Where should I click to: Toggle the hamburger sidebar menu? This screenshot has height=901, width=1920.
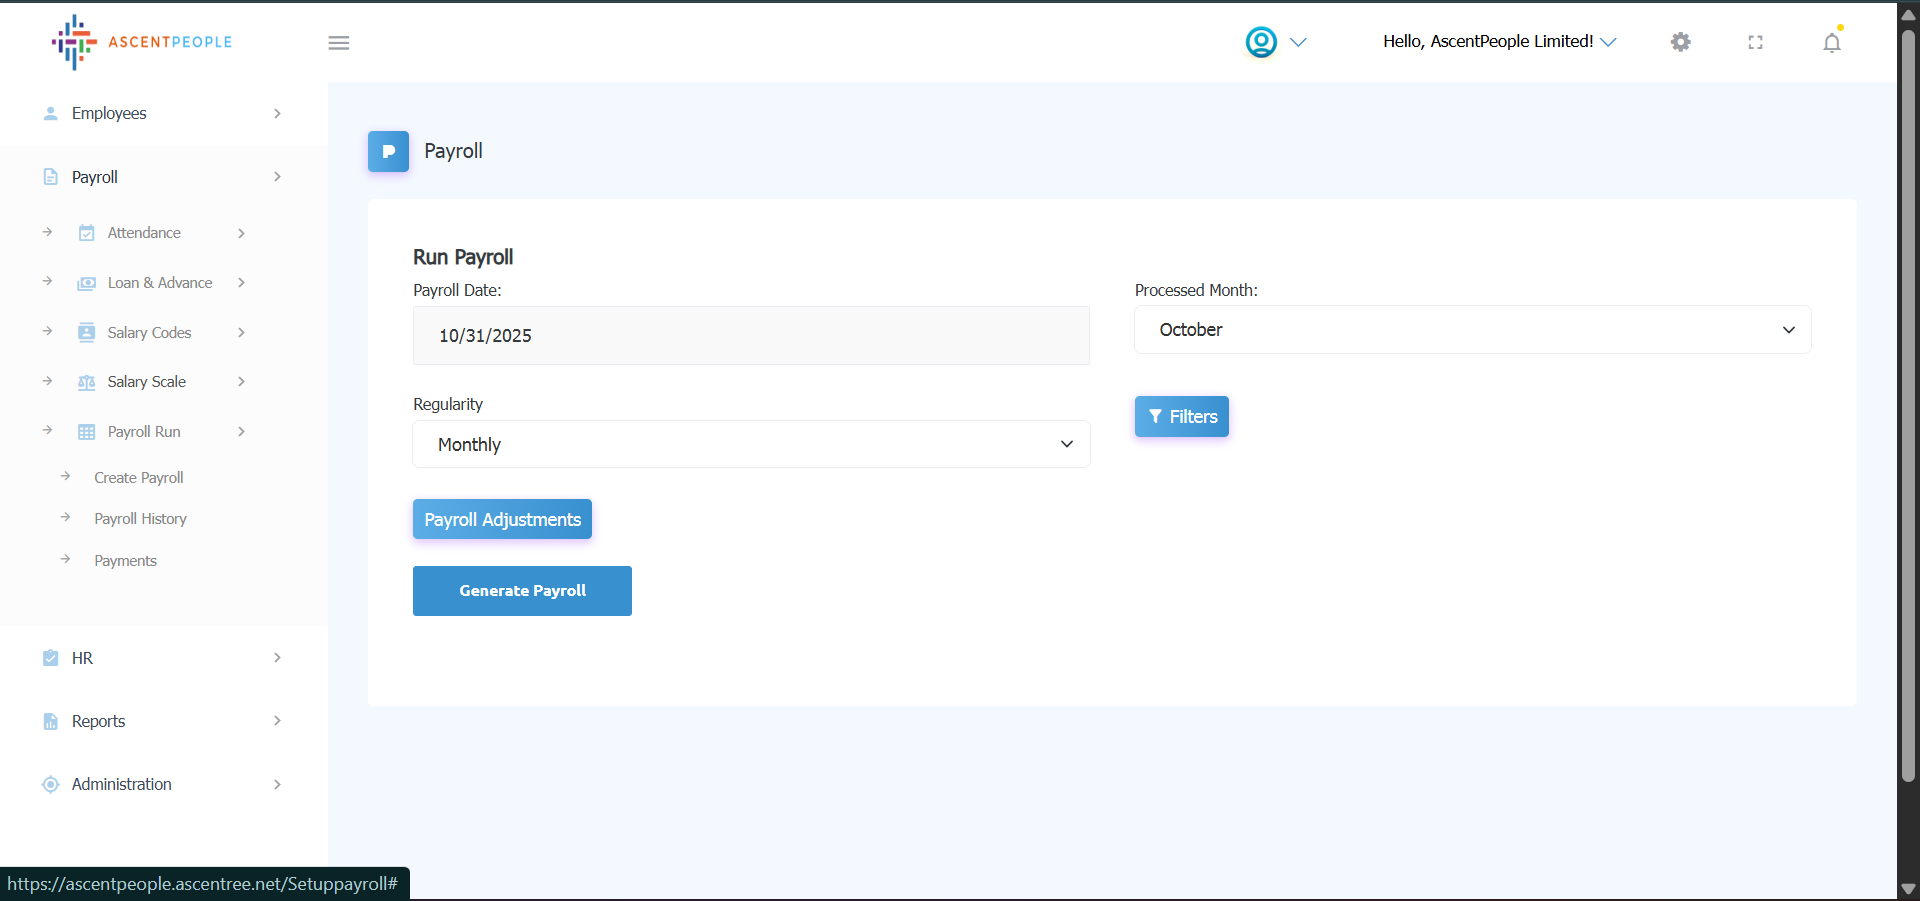(339, 43)
